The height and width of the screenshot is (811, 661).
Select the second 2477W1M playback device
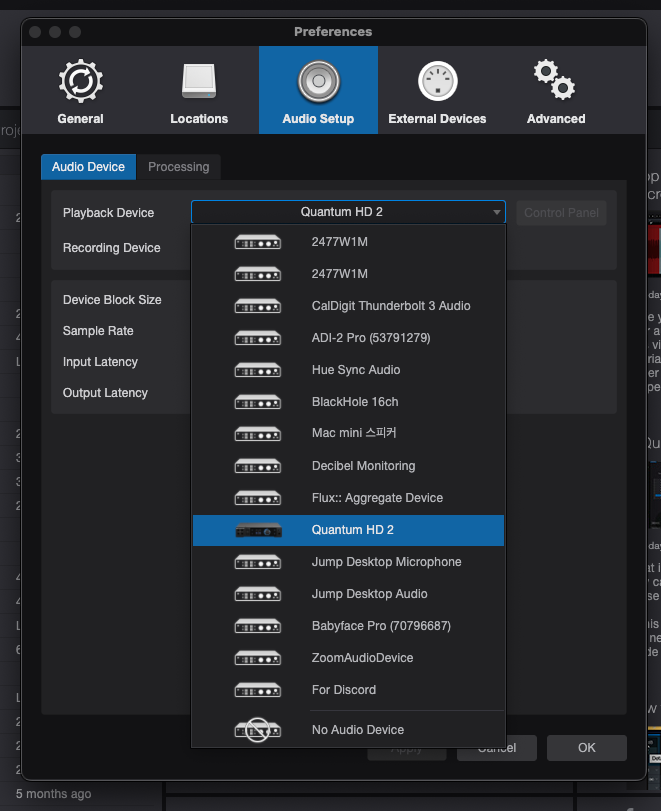coord(348,274)
